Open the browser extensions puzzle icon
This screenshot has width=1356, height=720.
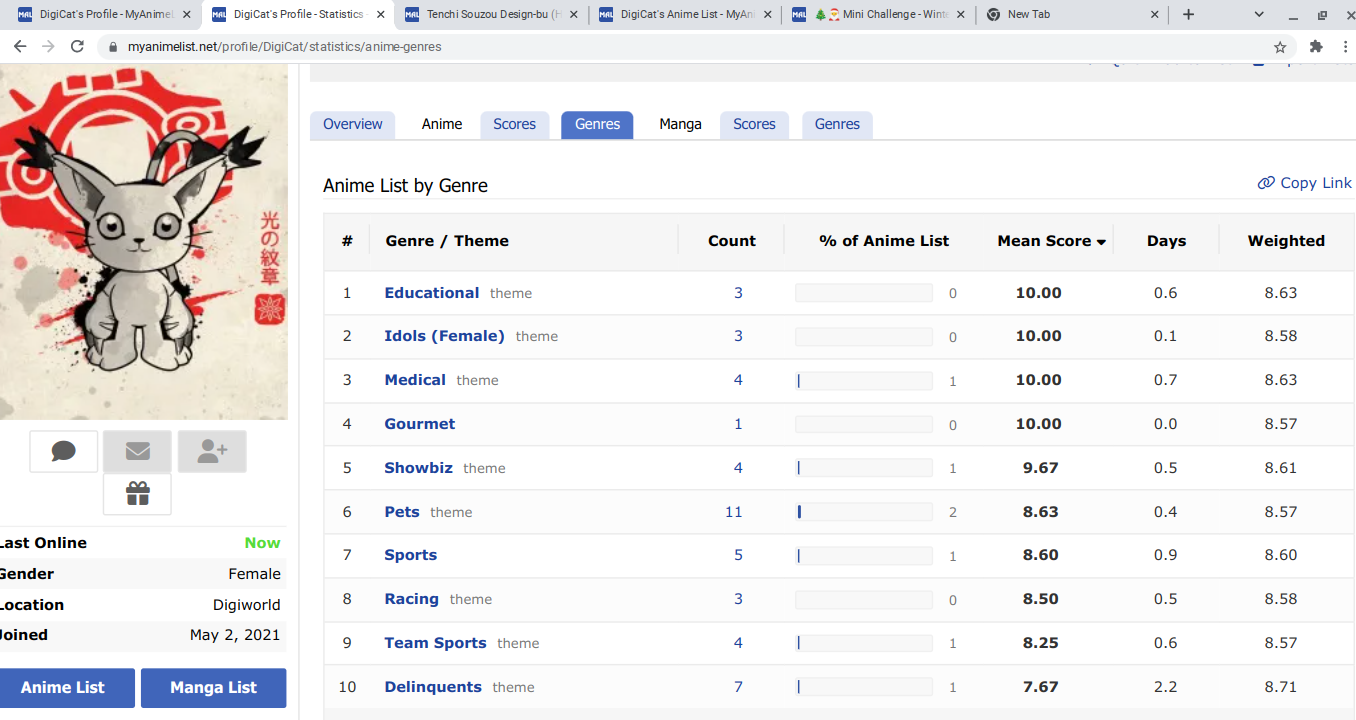[1316, 47]
